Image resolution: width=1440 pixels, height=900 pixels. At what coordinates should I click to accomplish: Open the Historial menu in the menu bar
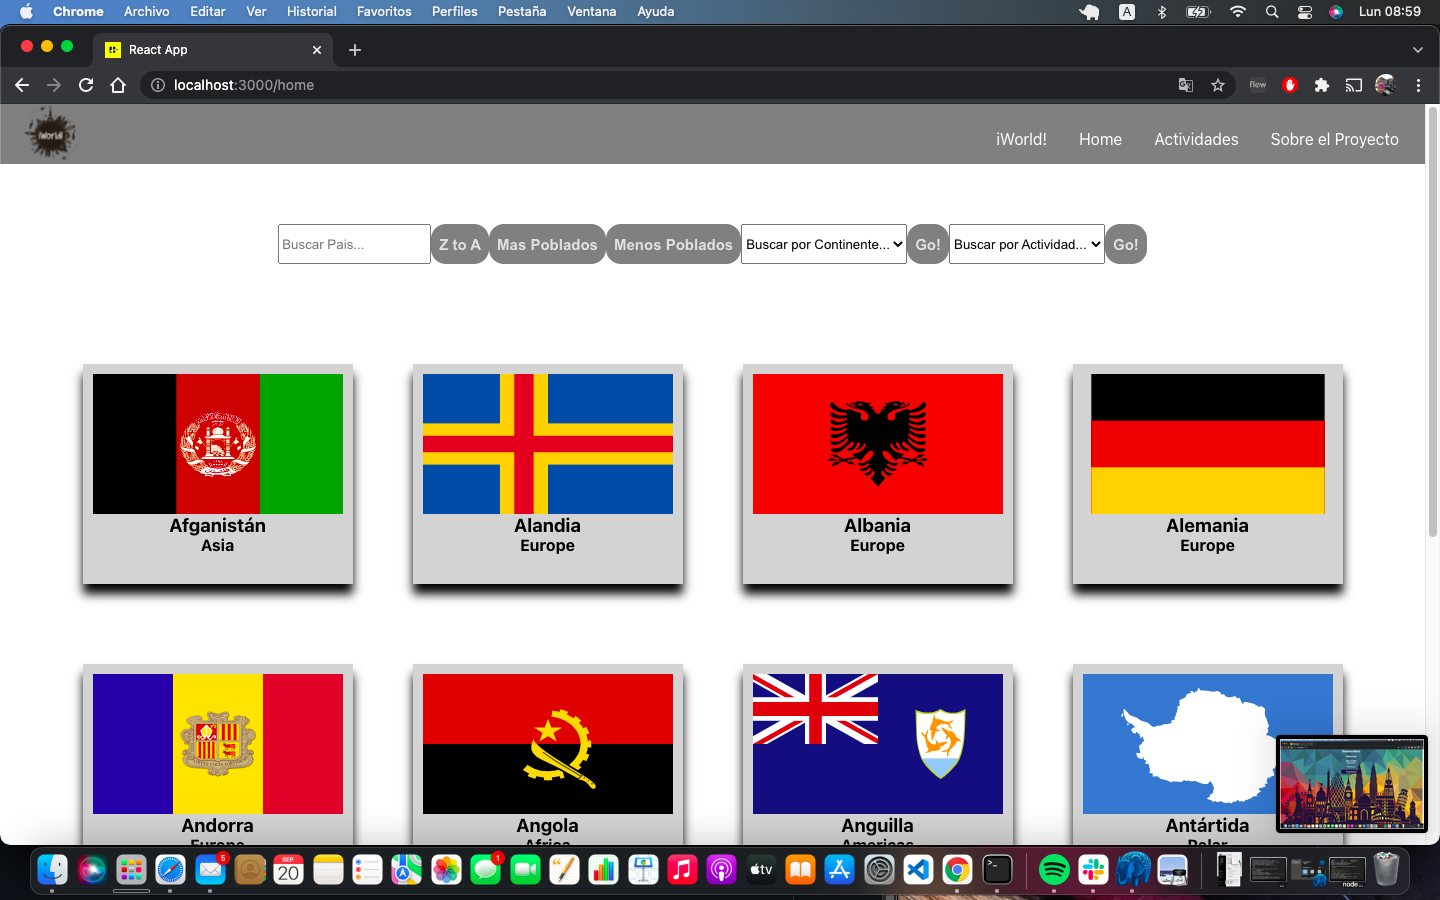311,11
